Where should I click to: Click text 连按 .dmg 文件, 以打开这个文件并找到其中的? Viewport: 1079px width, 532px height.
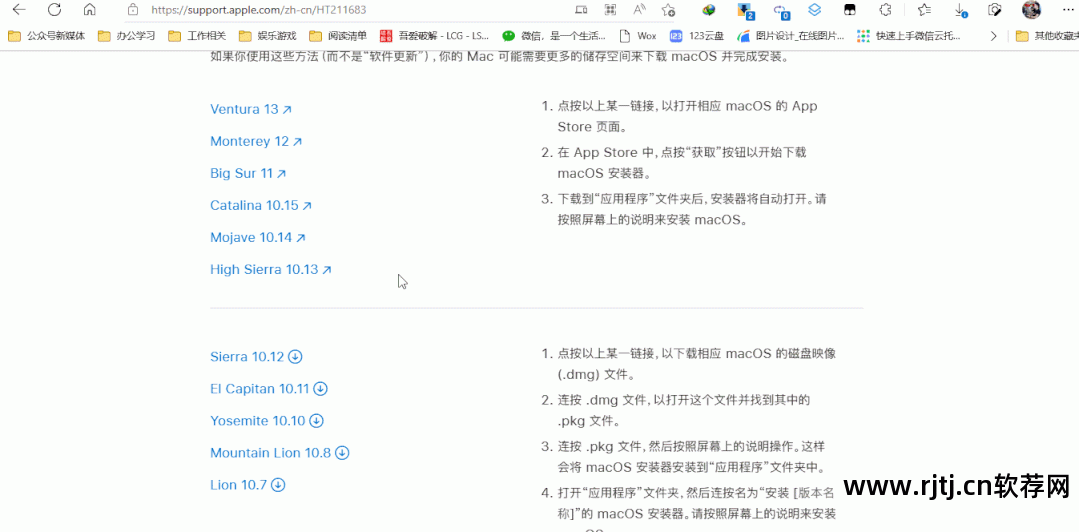click(684, 400)
